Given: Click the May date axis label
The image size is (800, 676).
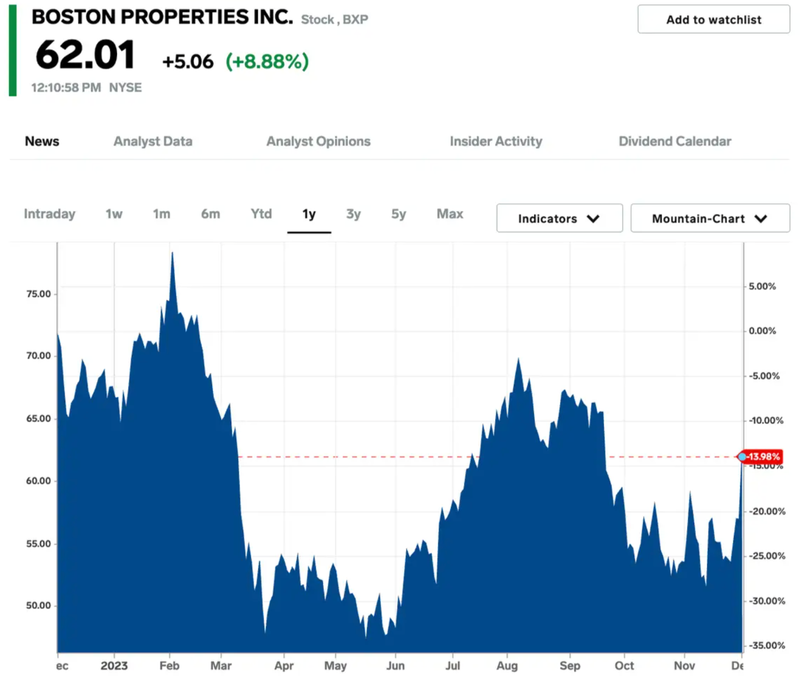Looking at the screenshot, I should coord(335,666).
